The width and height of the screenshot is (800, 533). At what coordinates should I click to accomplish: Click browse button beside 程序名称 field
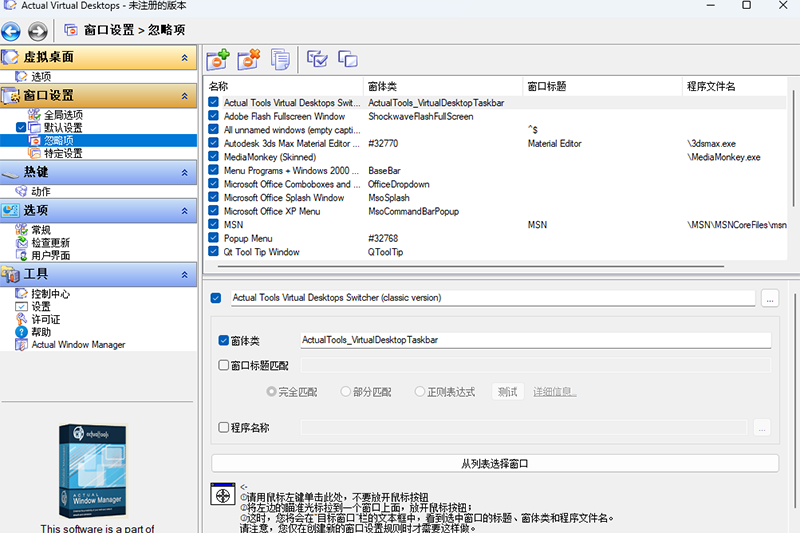pyautogui.click(x=762, y=427)
